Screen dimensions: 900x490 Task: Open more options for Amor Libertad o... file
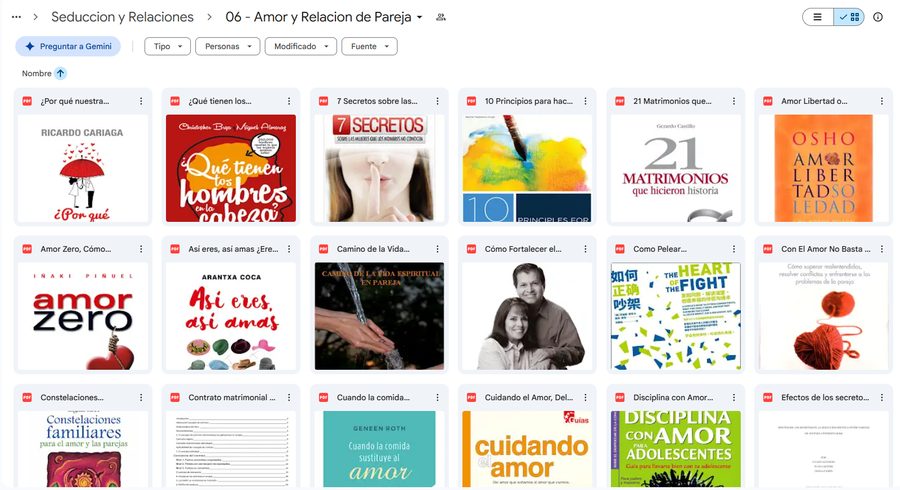tap(882, 101)
